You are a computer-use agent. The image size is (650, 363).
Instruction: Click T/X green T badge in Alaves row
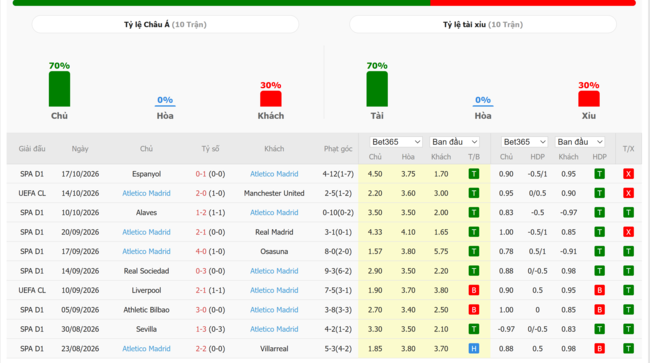[628, 213]
